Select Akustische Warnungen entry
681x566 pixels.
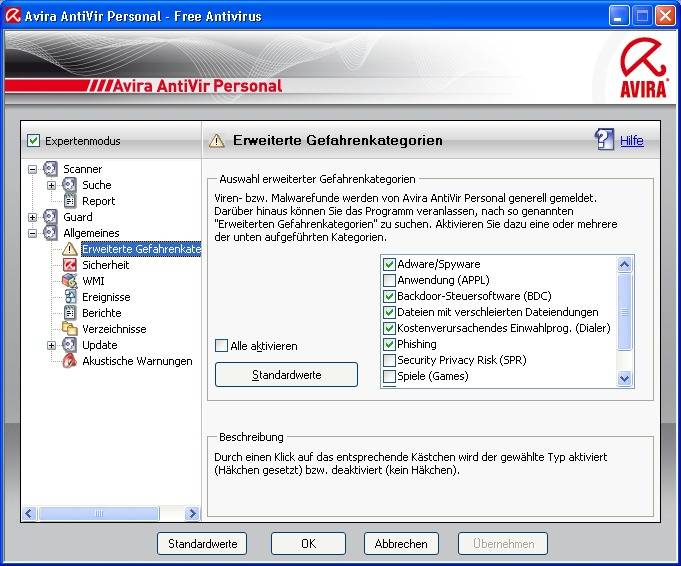137,361
